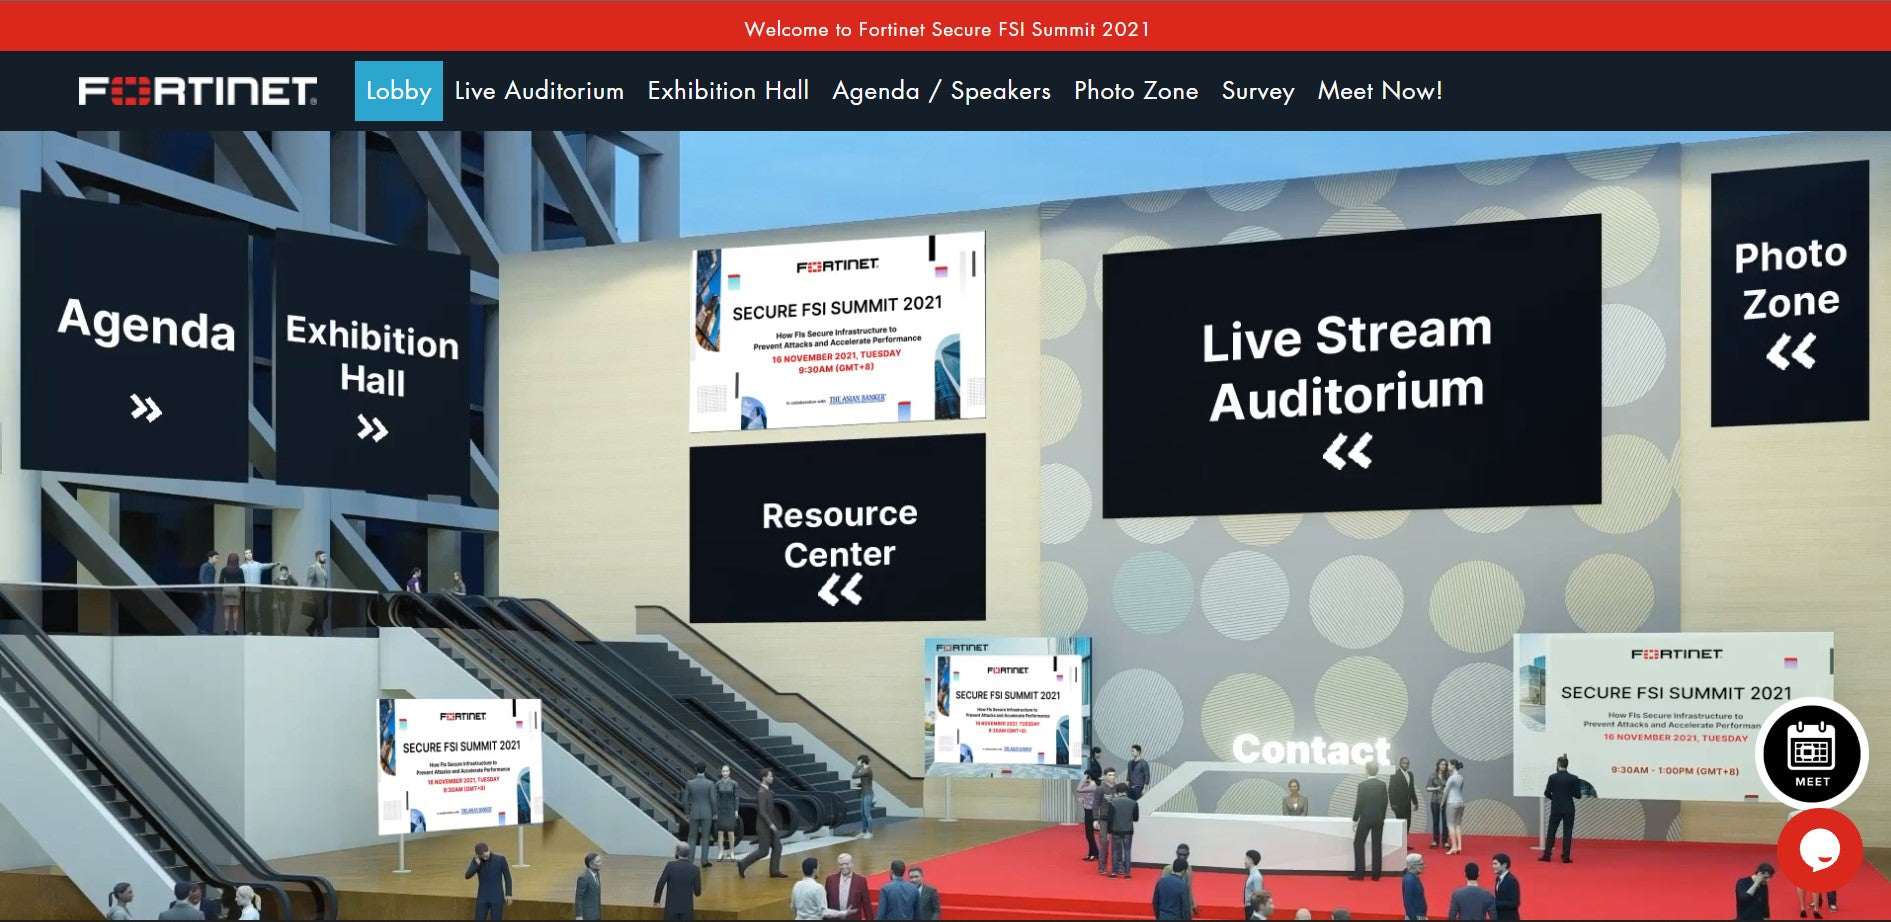Viewport: 1891px width, 922px height.
Task: Open Exhibition Hall in the navigation bar
Action: pos(728,91)
